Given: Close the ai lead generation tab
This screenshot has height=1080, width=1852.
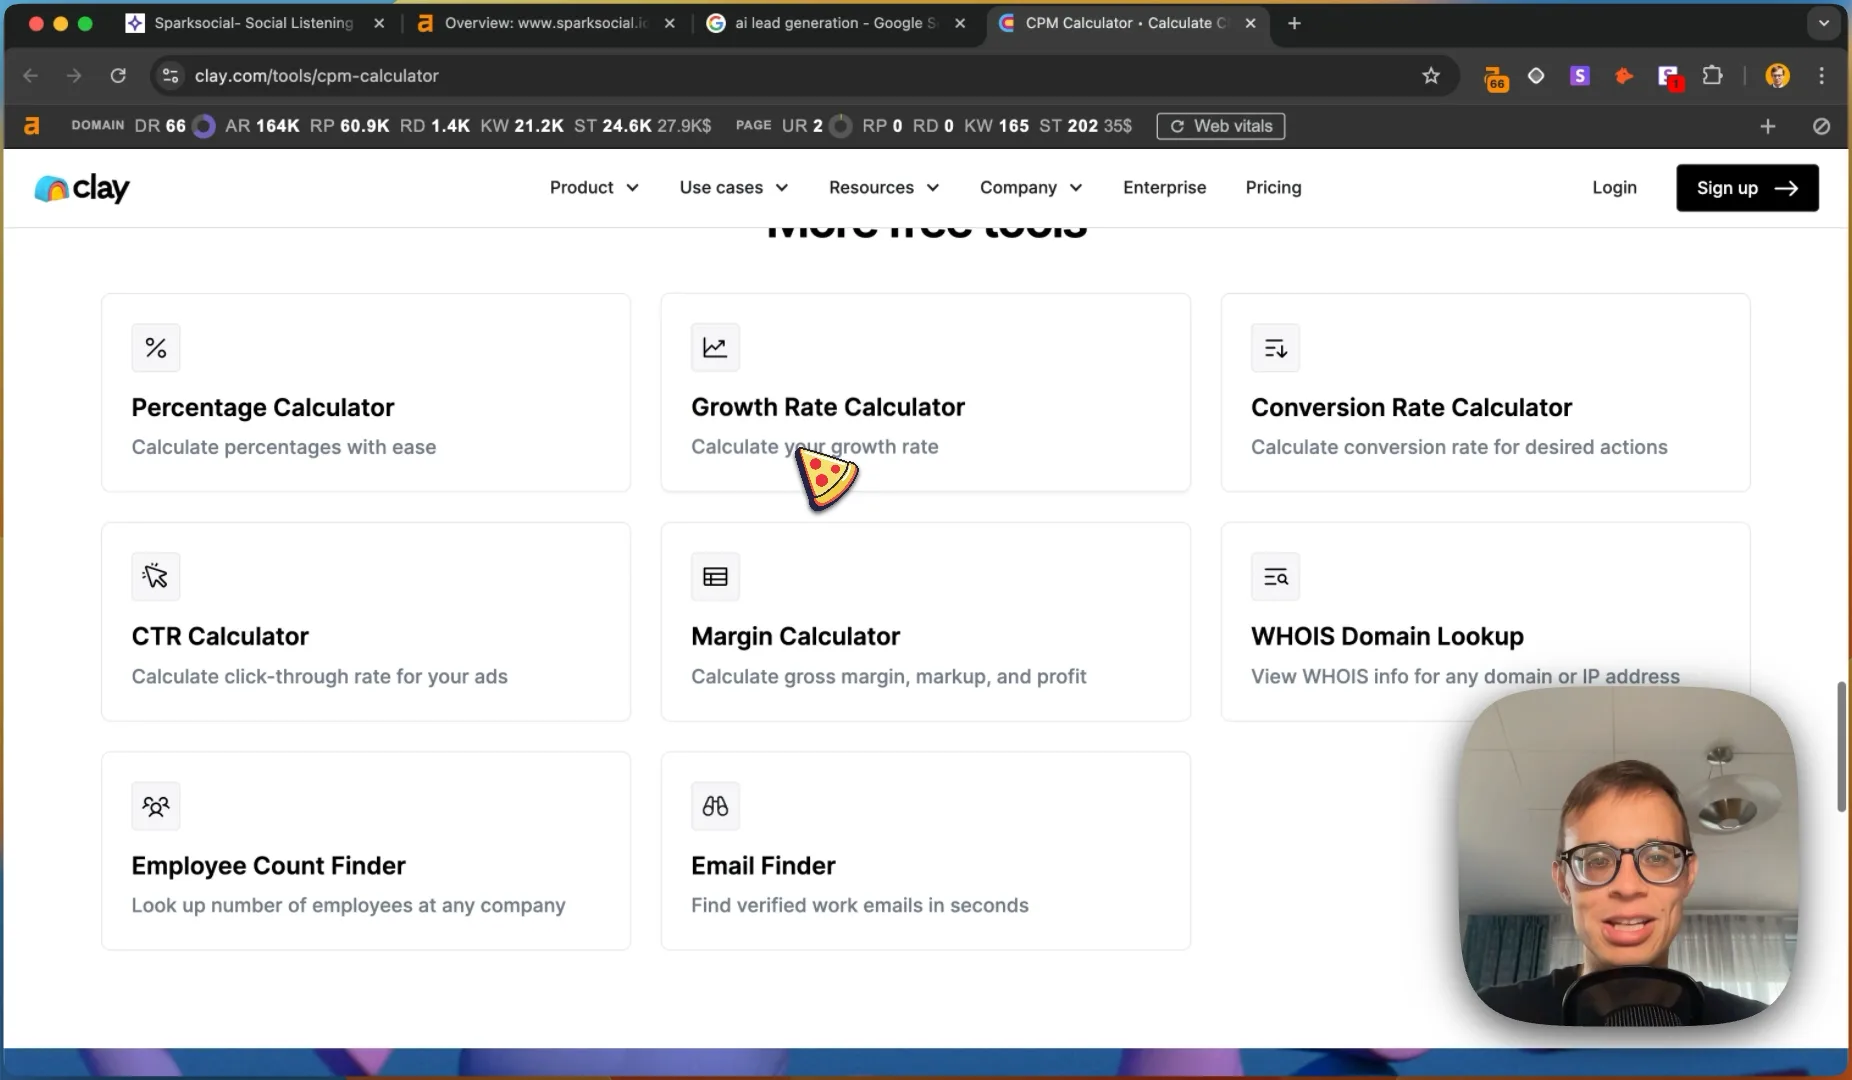Looking at the screenshot, I should 960,23.
